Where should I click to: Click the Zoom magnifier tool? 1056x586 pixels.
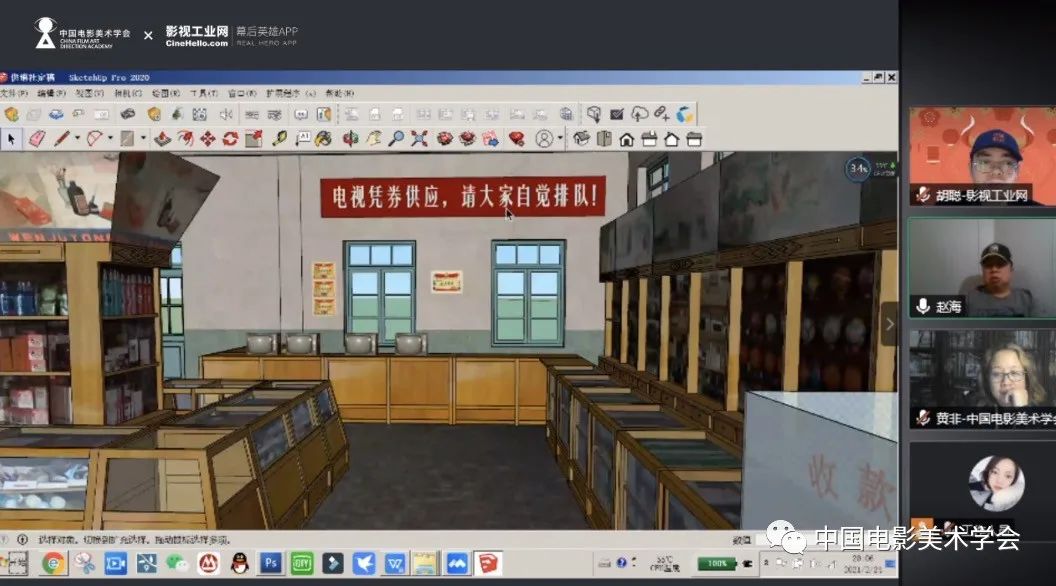(x=396, y=139)
